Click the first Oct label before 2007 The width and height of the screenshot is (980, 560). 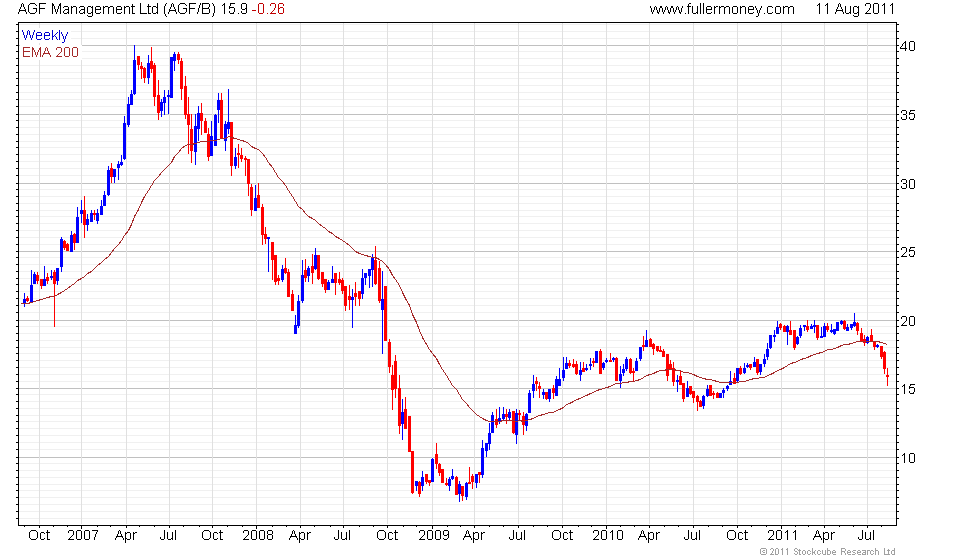(39, 536)
